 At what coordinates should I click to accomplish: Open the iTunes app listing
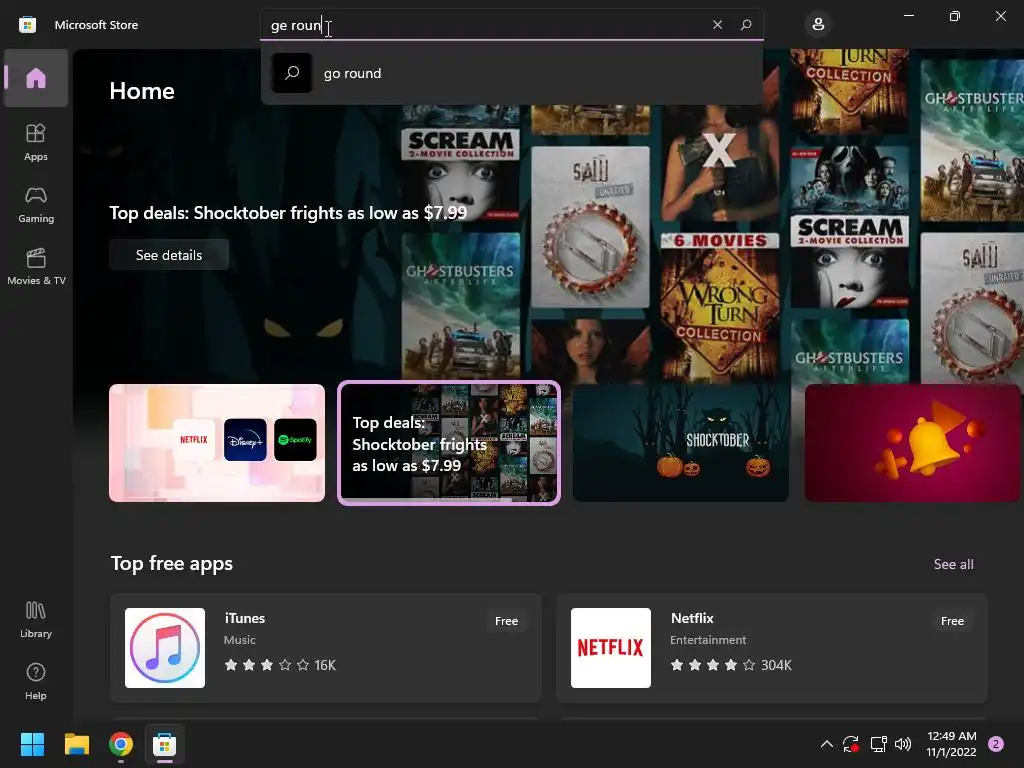pyautogui.click(x=326, y=648)
